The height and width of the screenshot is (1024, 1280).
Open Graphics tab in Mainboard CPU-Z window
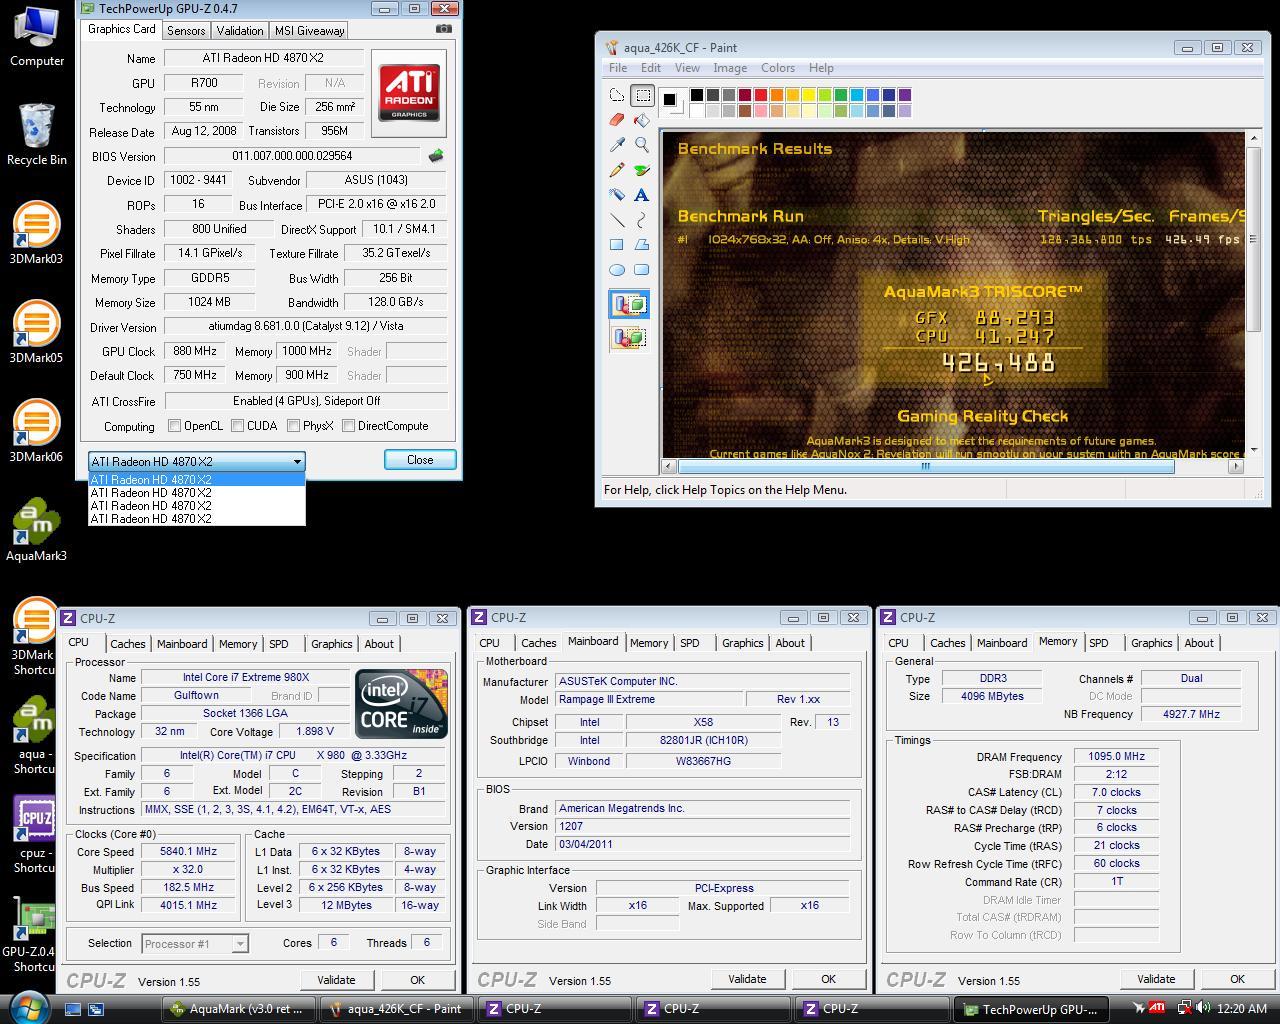coord(743,643)
